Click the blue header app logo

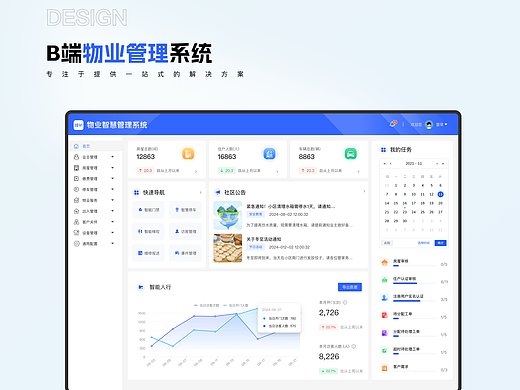point(78,125)
